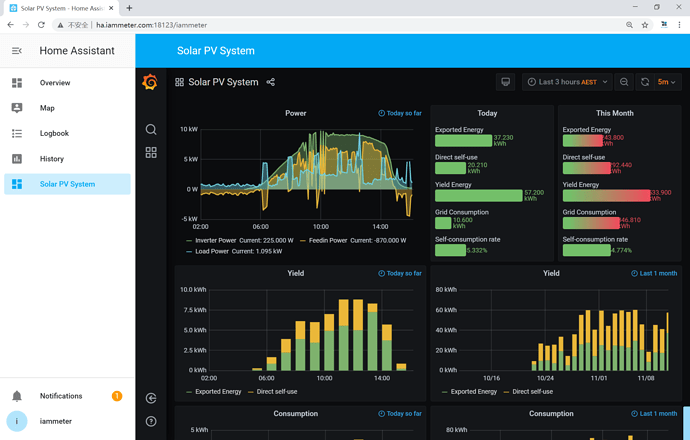Open the Last 3 hours time picker

click(567, 82)
